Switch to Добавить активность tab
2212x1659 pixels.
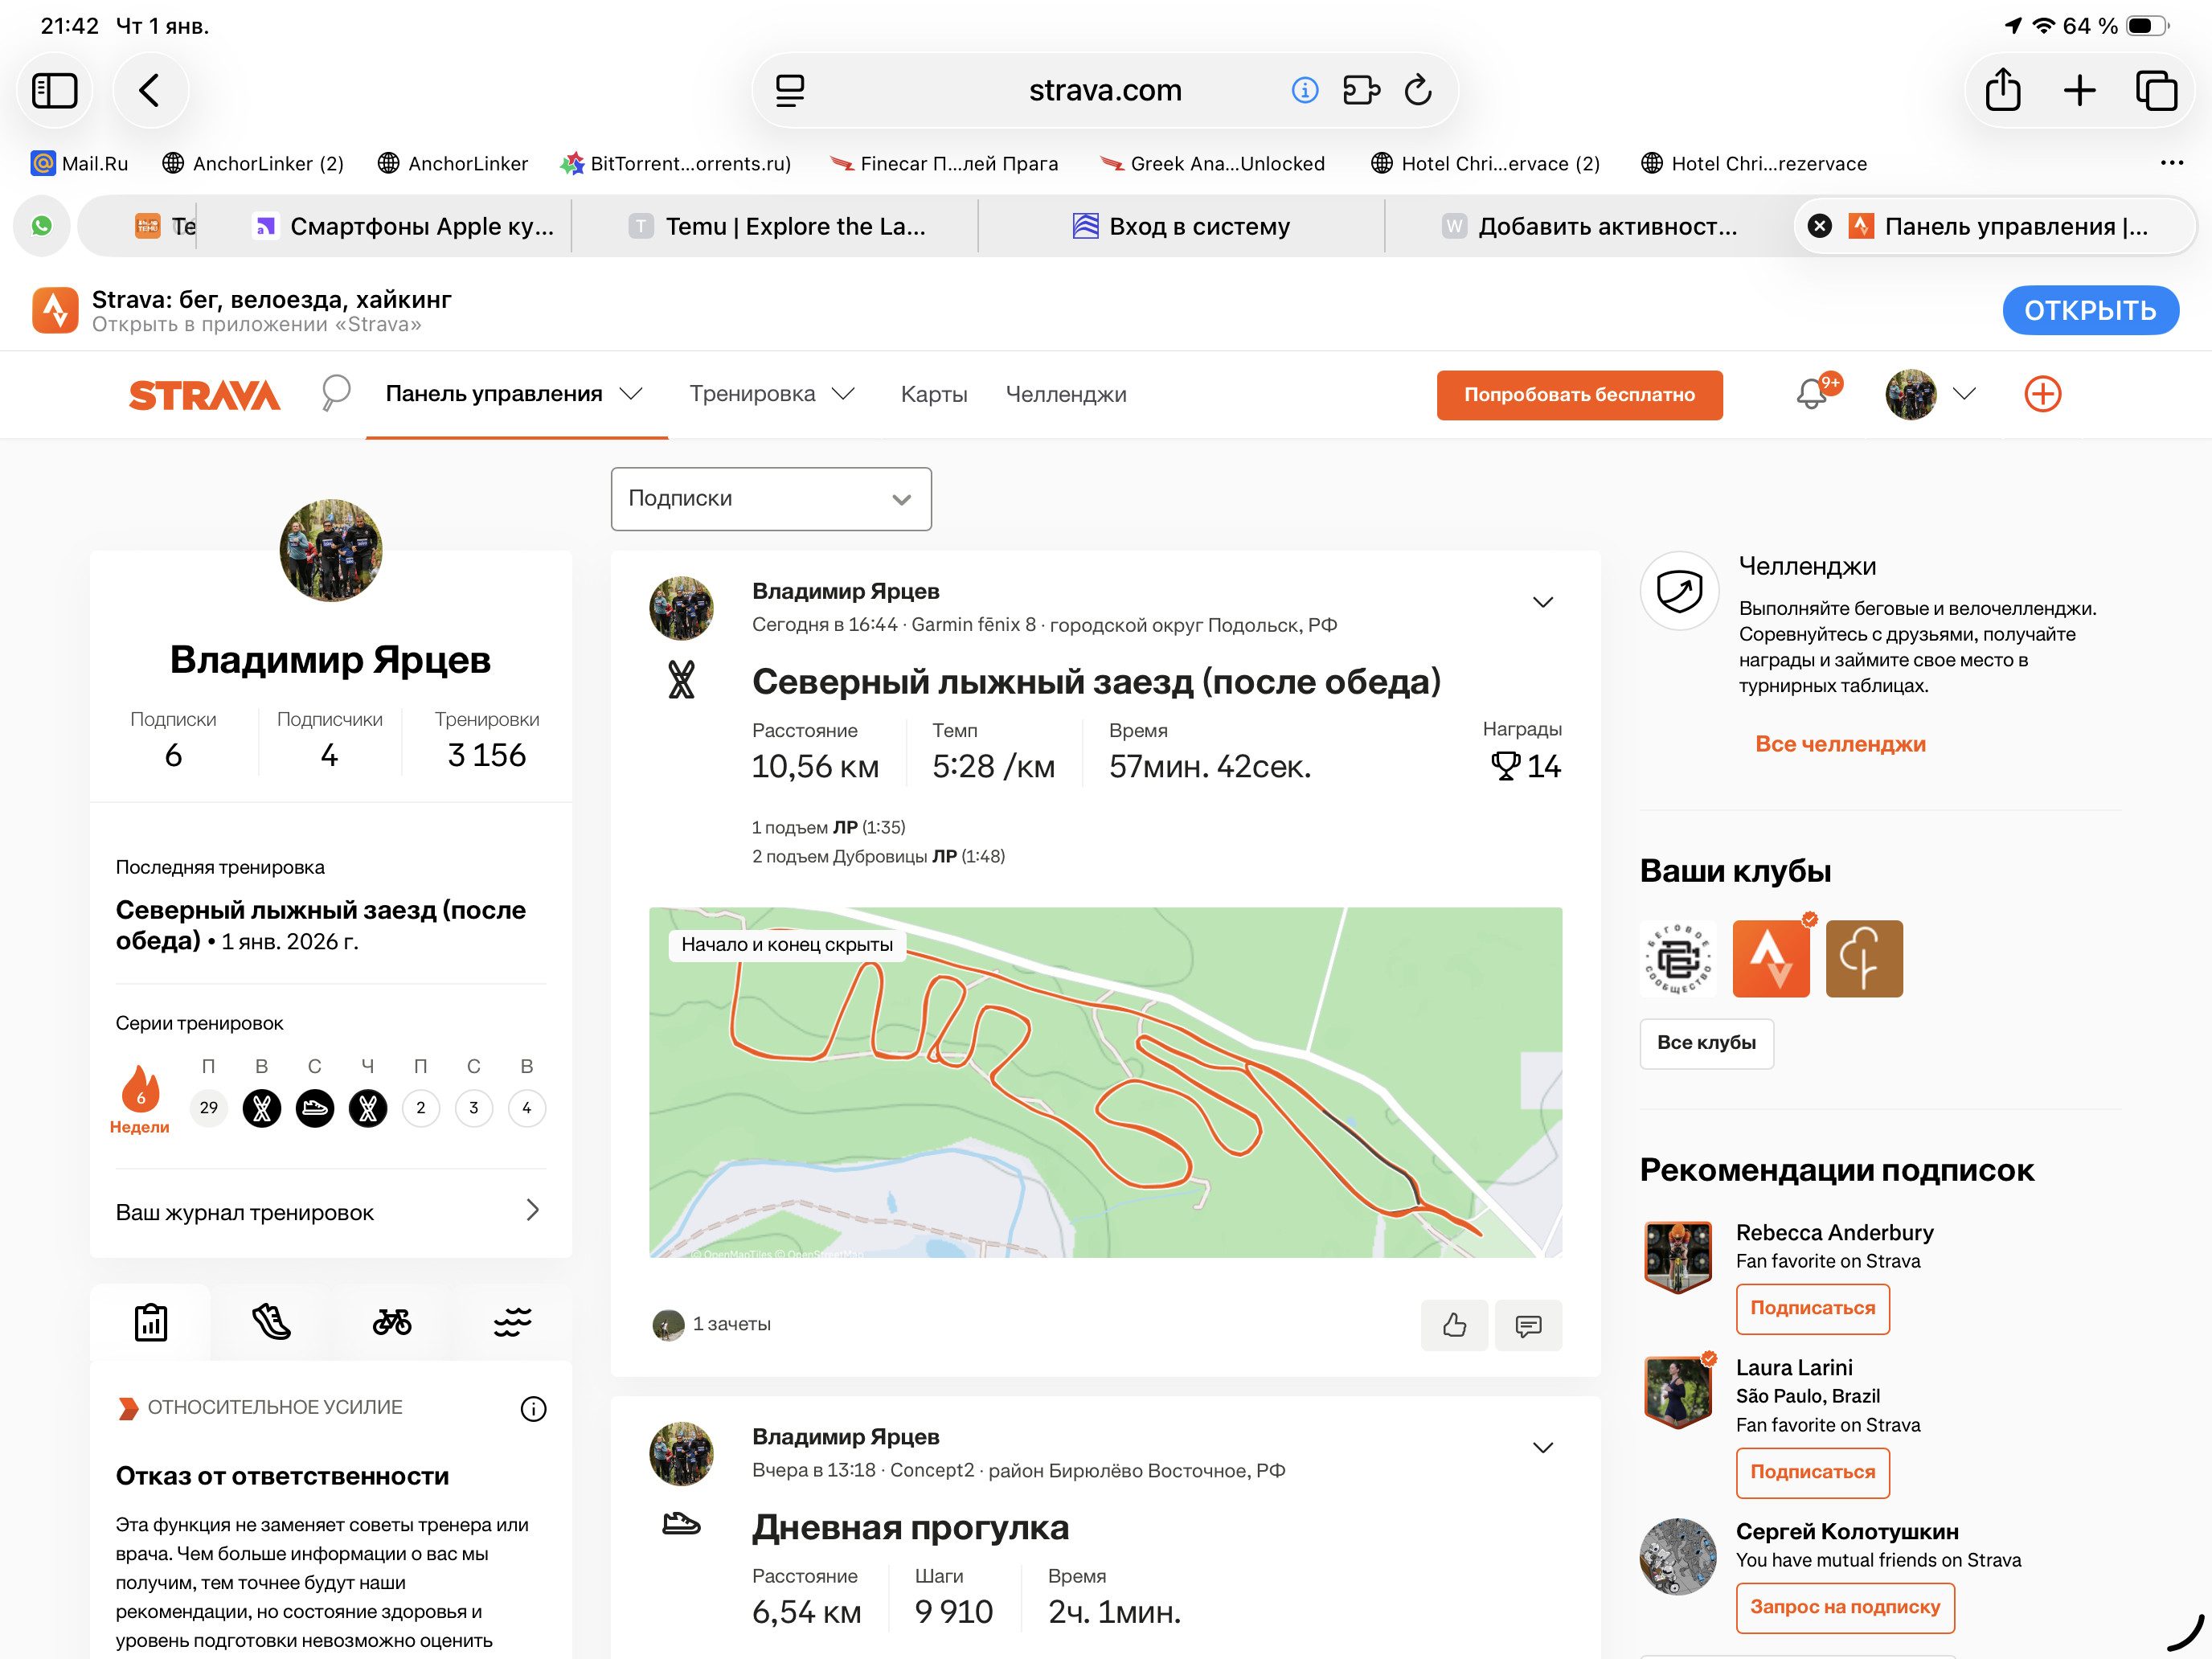click(1589, 226)
